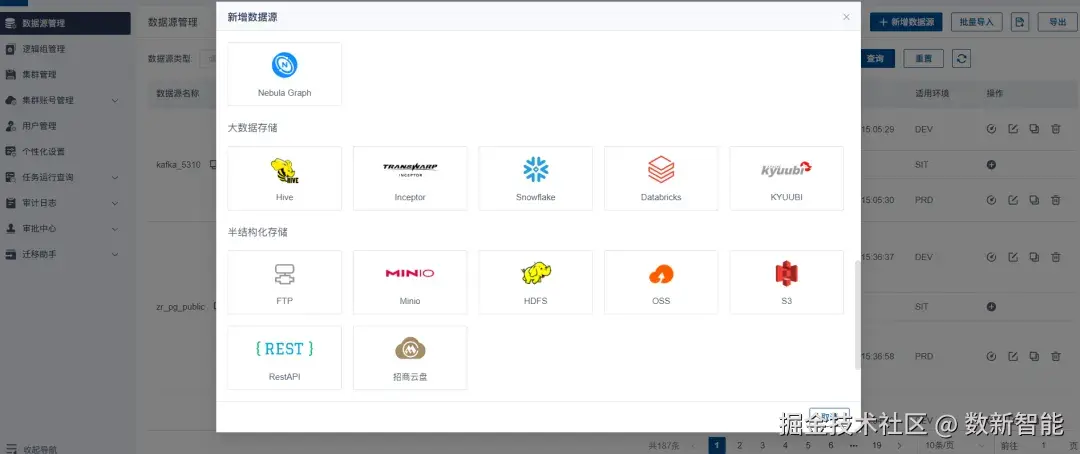Select the HDFS elephant data source
Screen dimensions: 1080x454
click(x=535, y=282)
